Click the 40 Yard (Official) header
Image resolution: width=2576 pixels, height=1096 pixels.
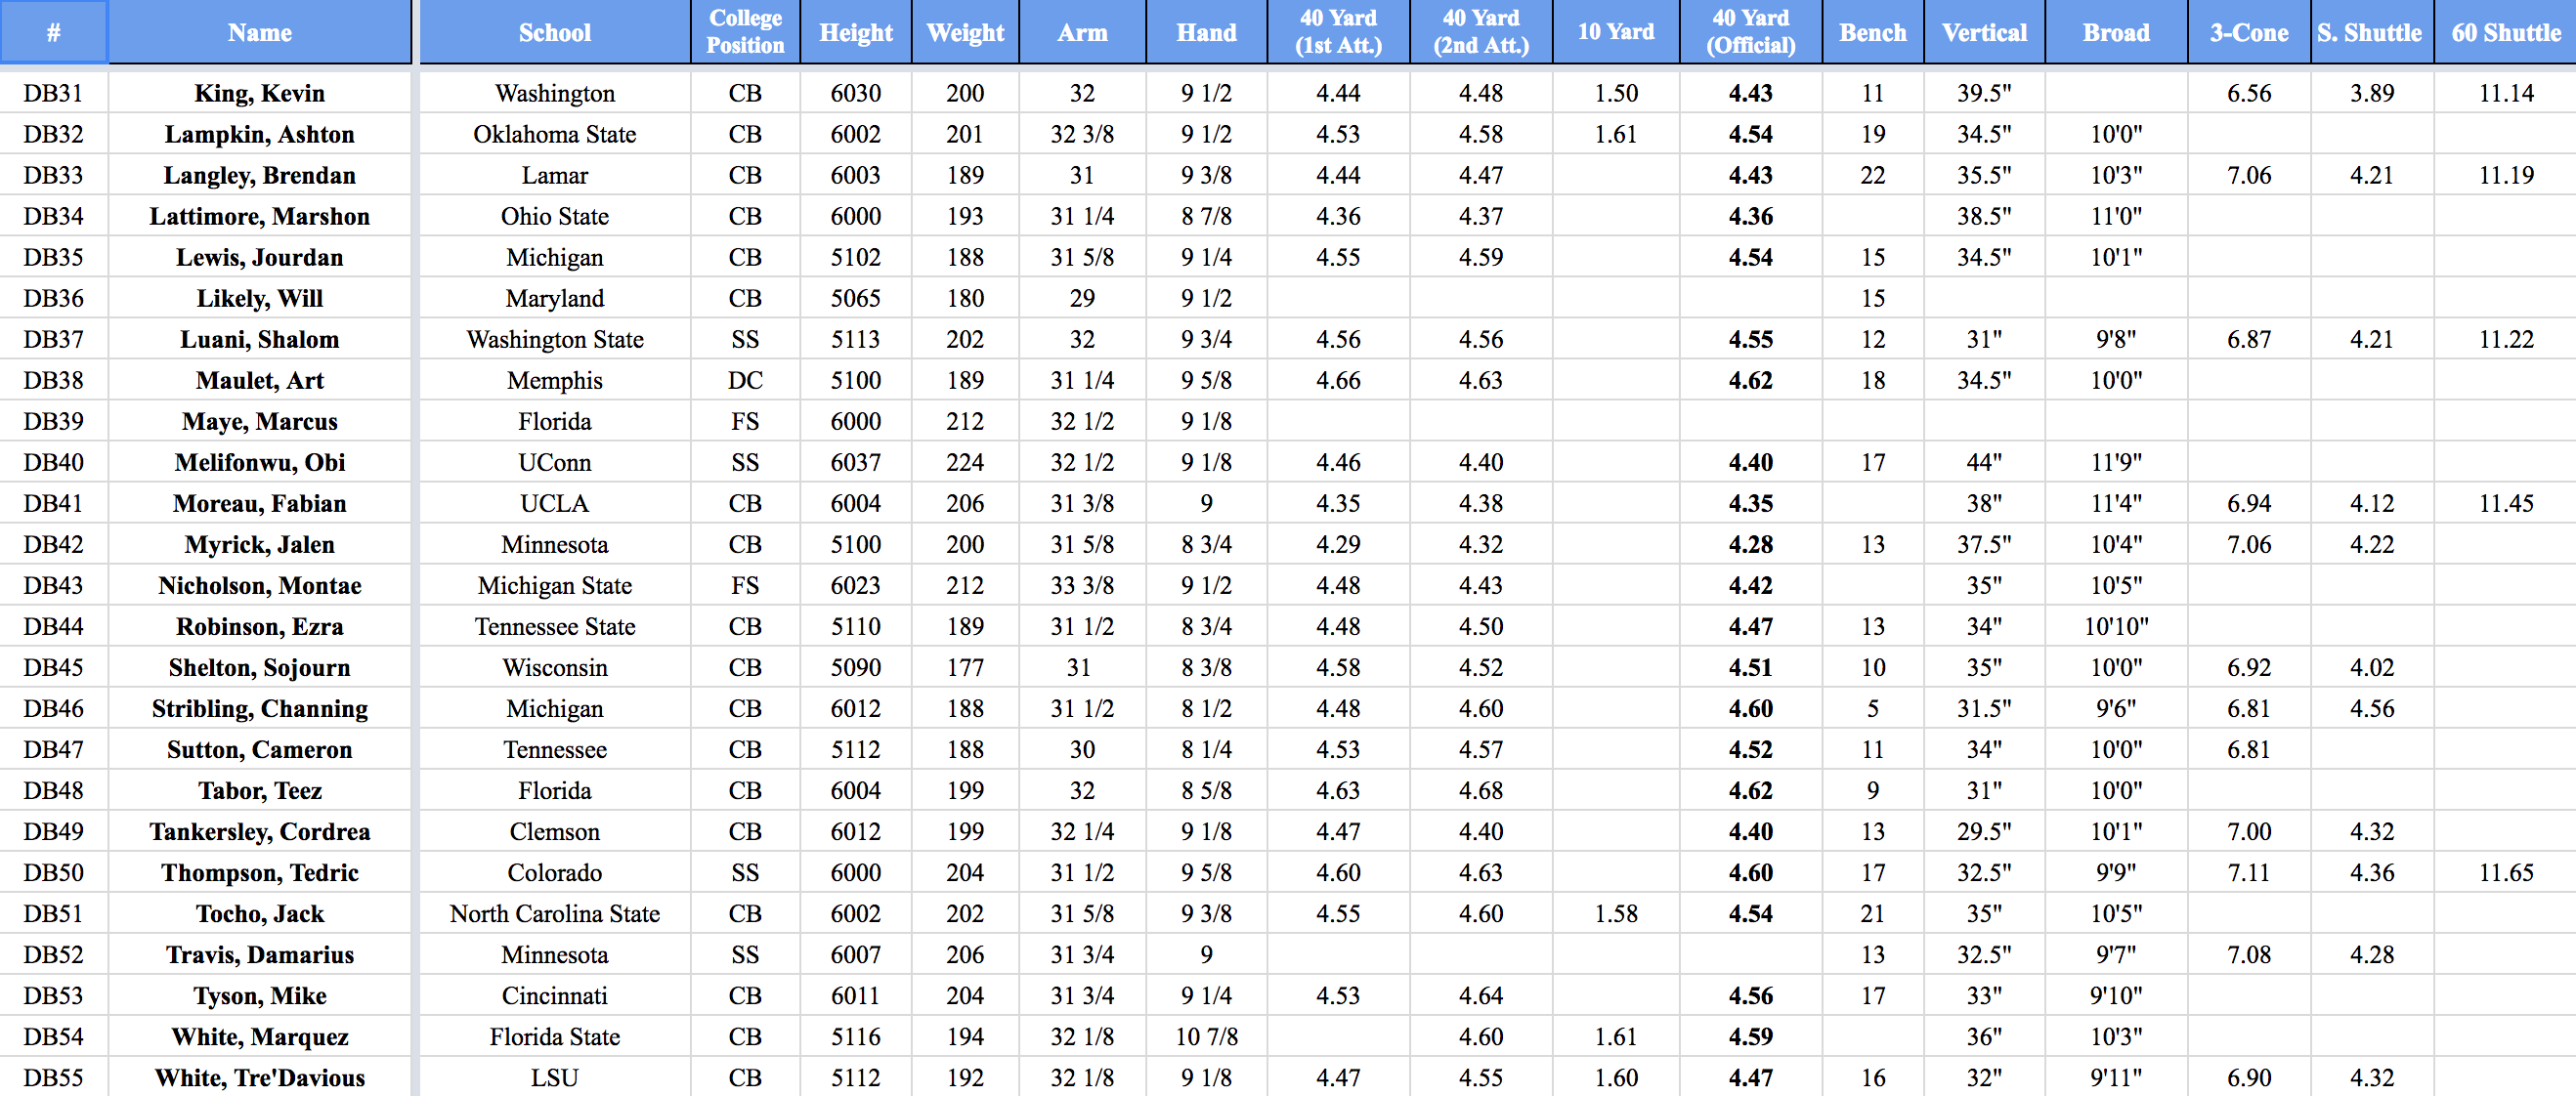click(x=1750, y=32)
